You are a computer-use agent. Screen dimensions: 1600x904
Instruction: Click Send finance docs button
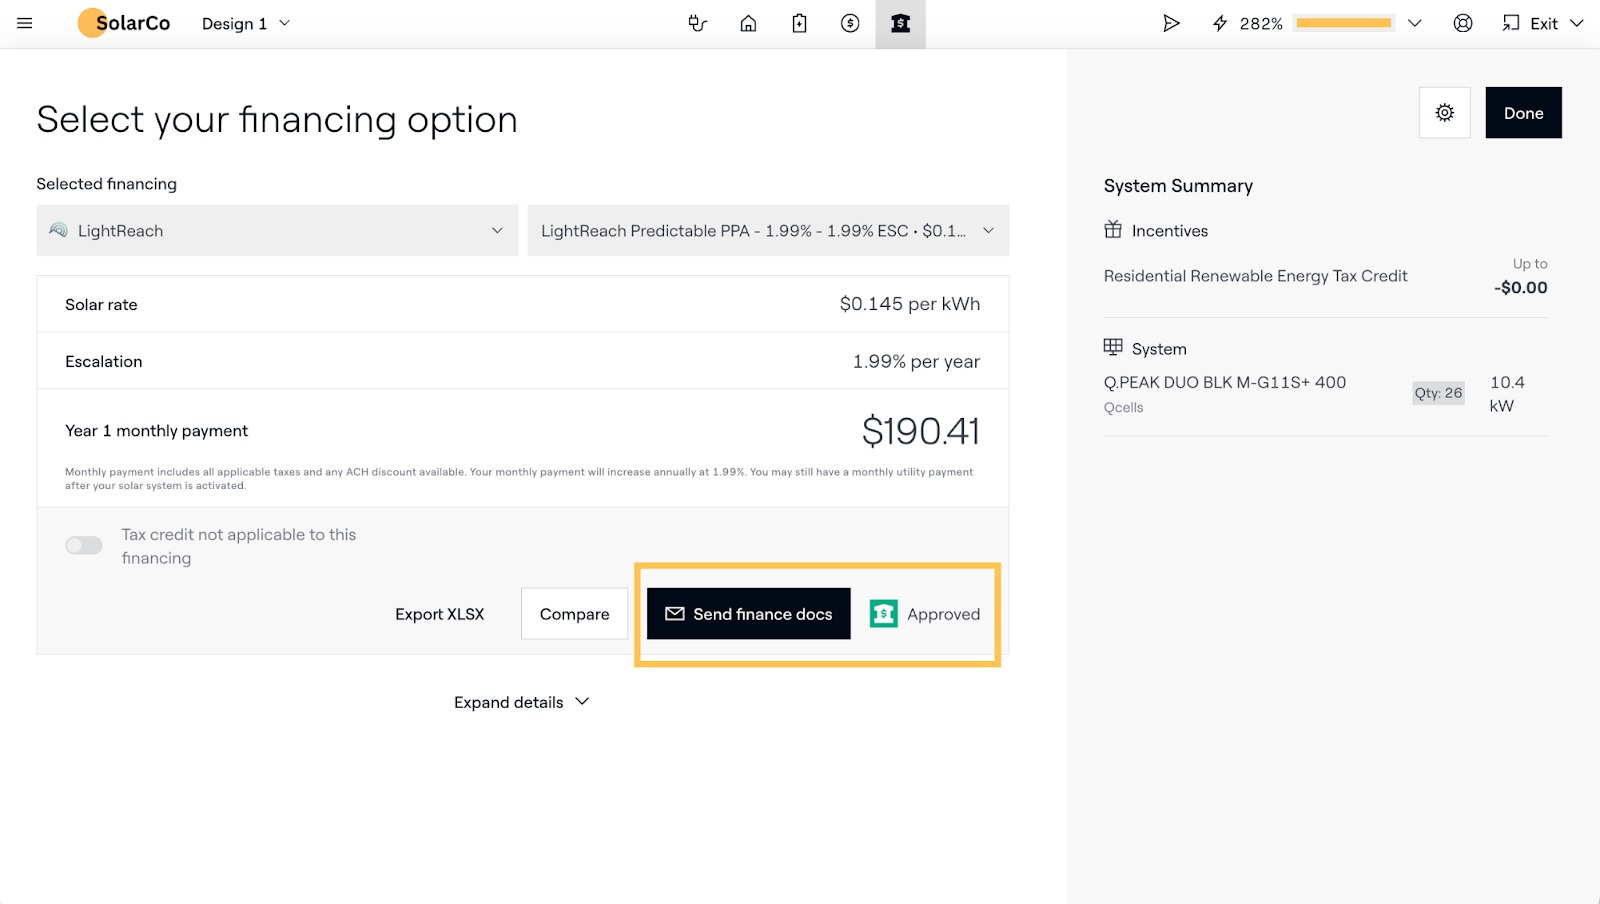point(748,614)
